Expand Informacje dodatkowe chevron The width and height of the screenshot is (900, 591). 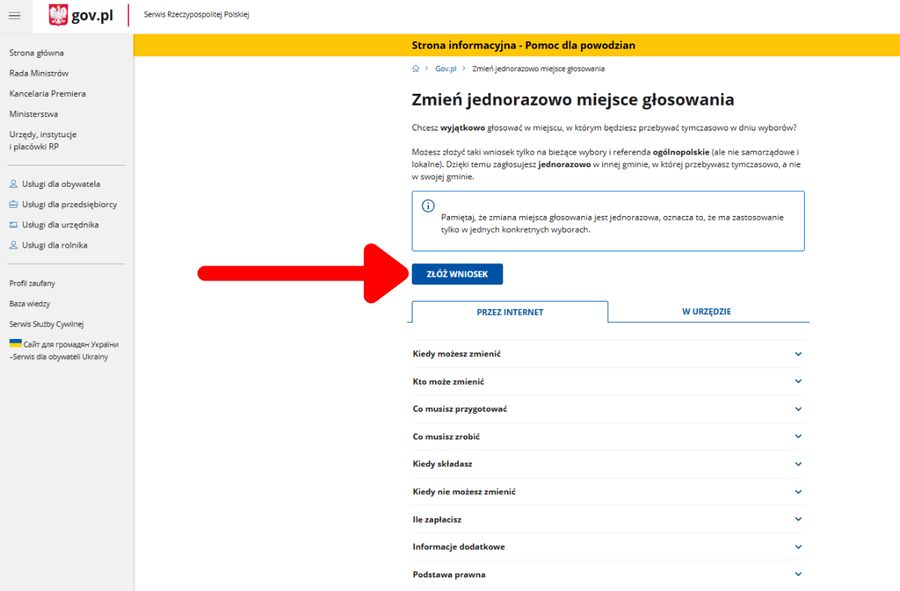click(x=798, y=547)
